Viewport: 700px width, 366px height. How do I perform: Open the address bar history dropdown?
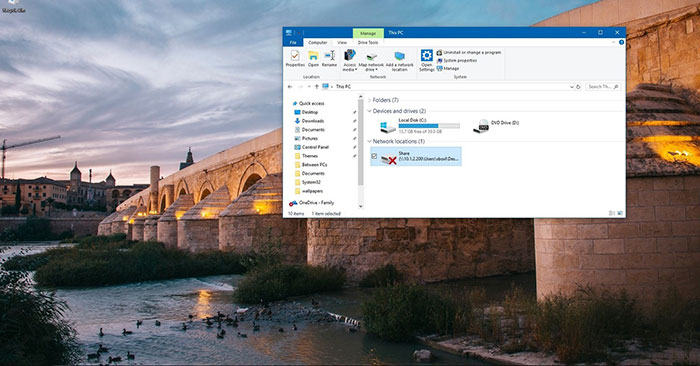coord(571,87)
